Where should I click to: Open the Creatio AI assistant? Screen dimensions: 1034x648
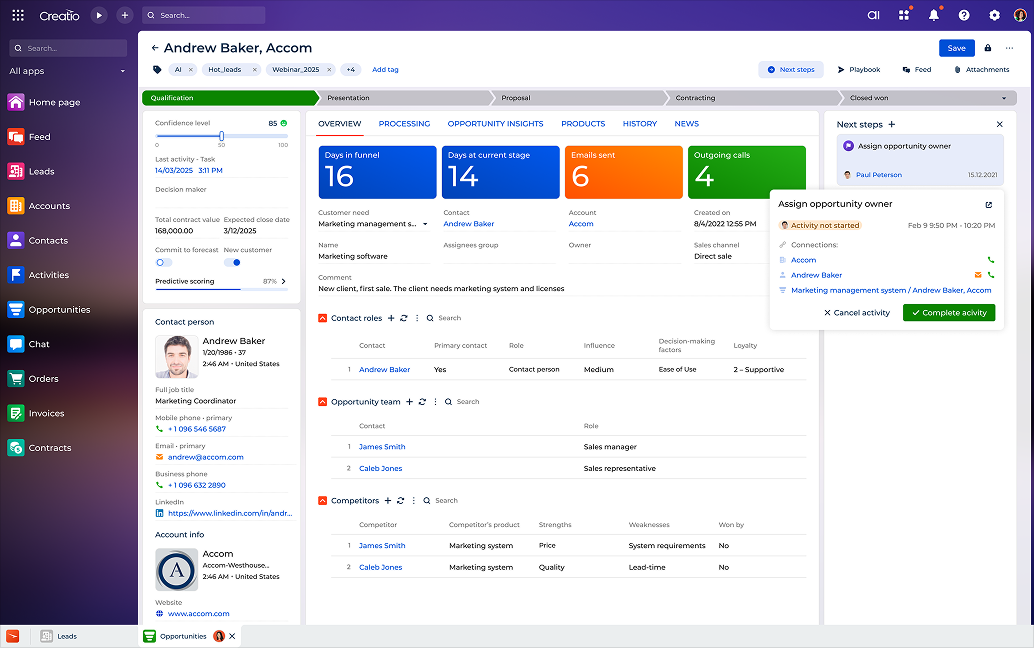pos(873,15)
